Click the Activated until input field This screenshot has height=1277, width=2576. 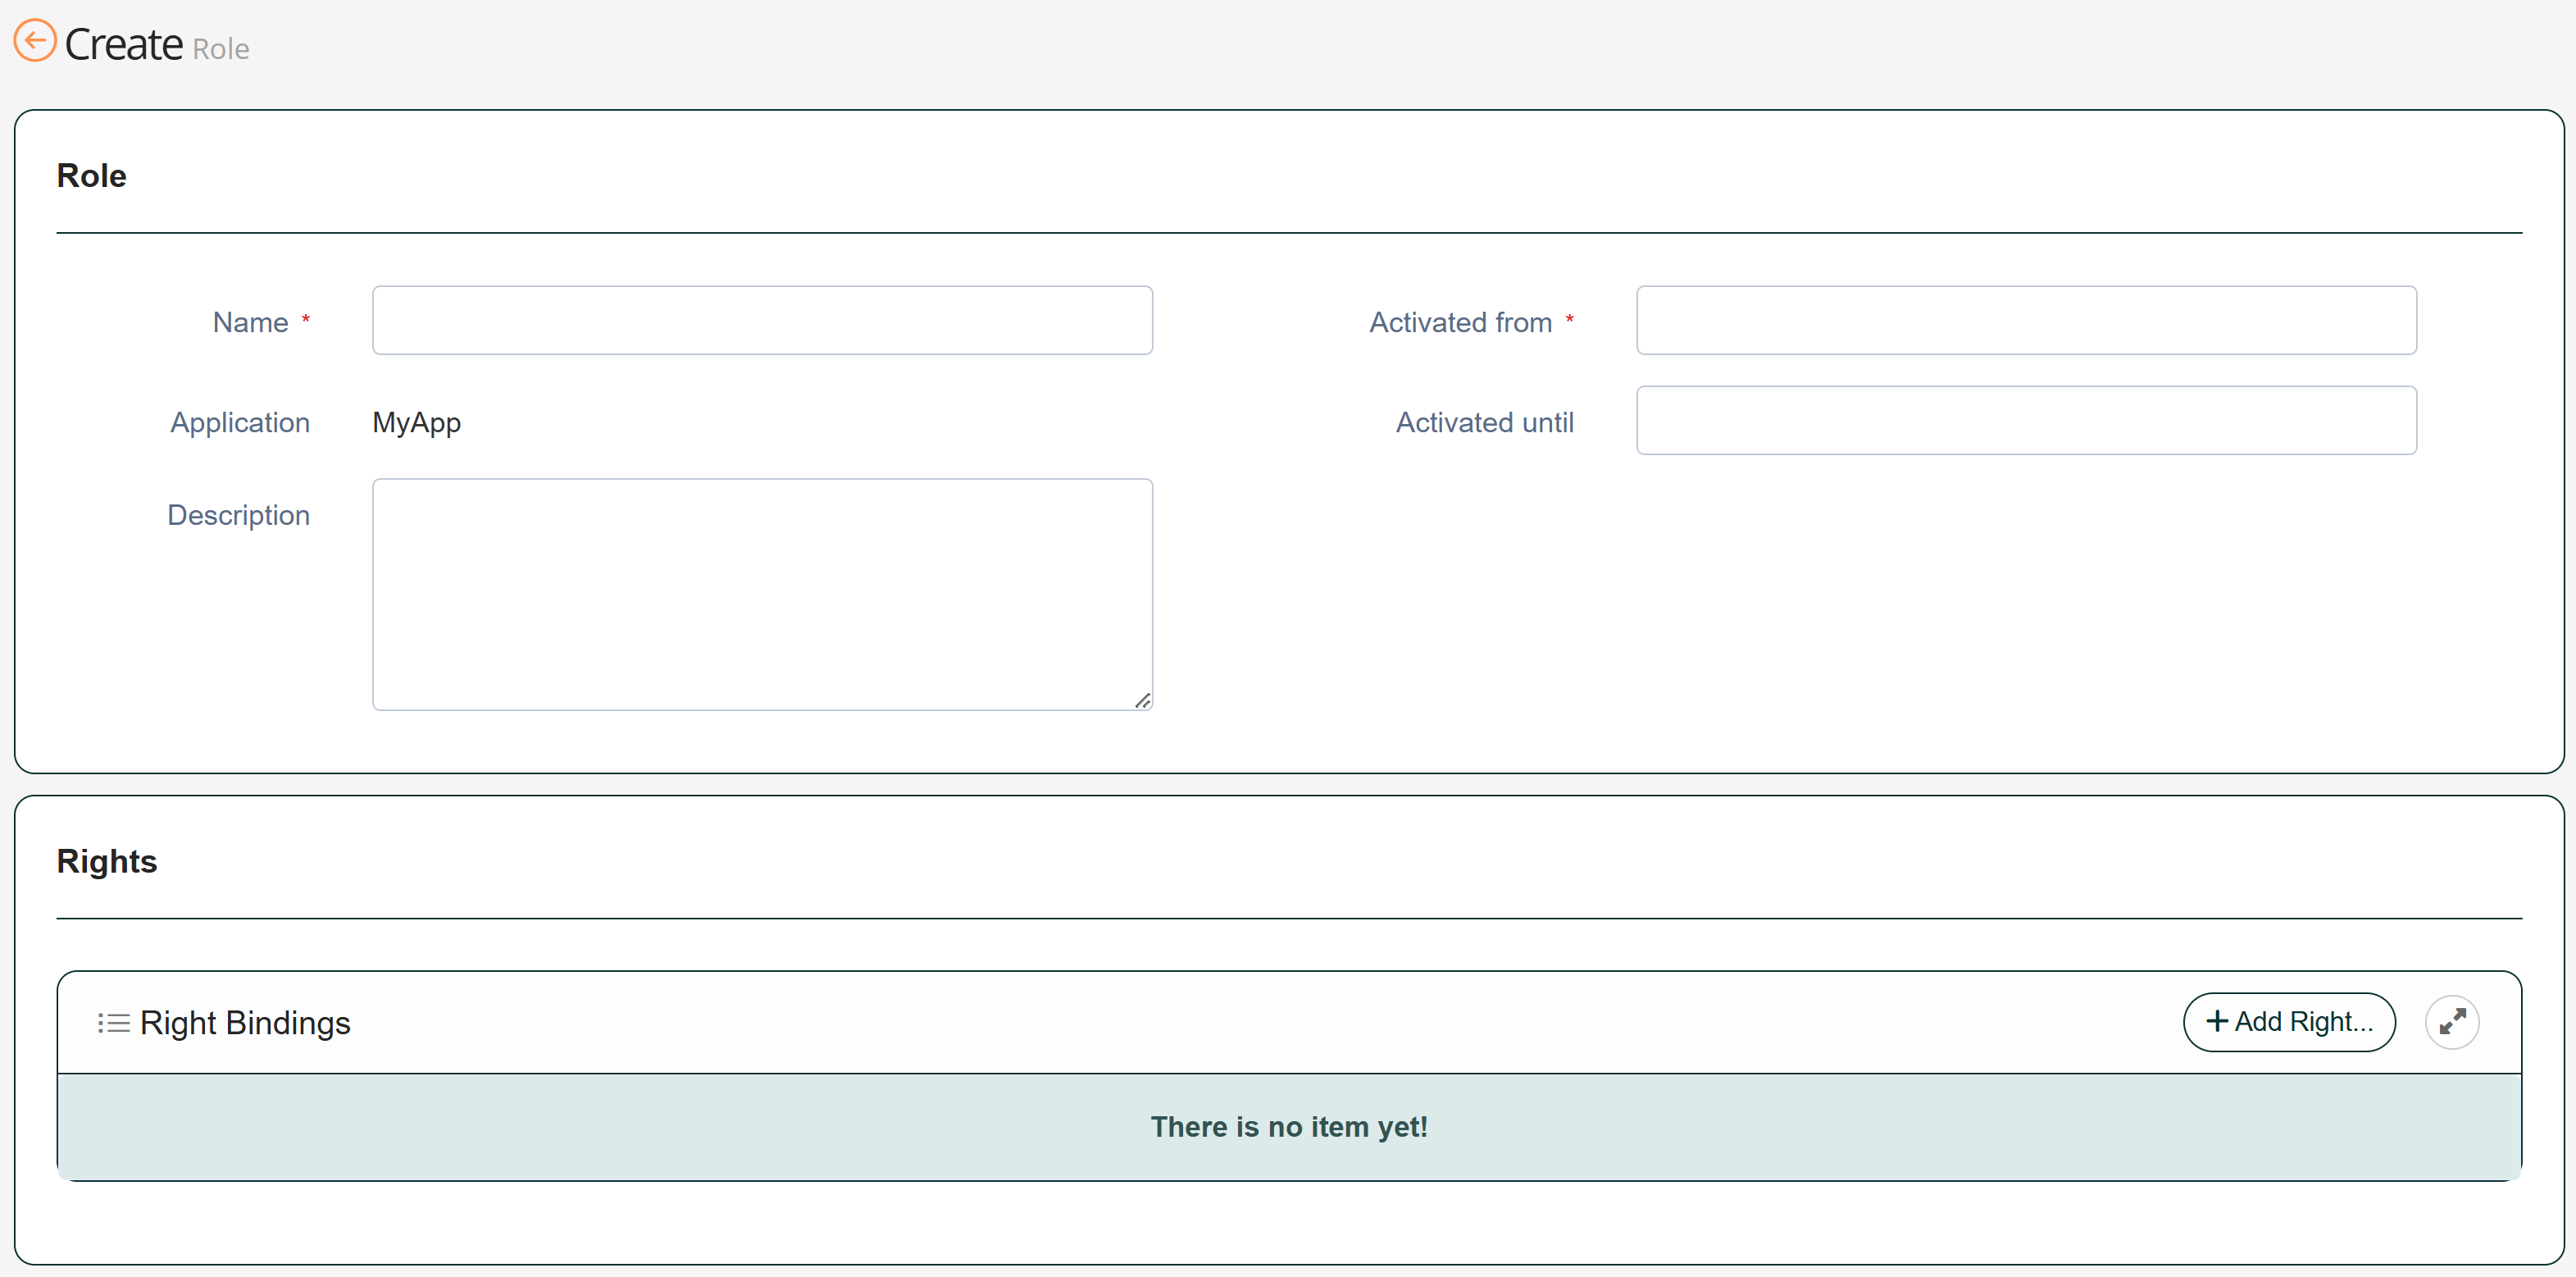(x=2025, y=421)
